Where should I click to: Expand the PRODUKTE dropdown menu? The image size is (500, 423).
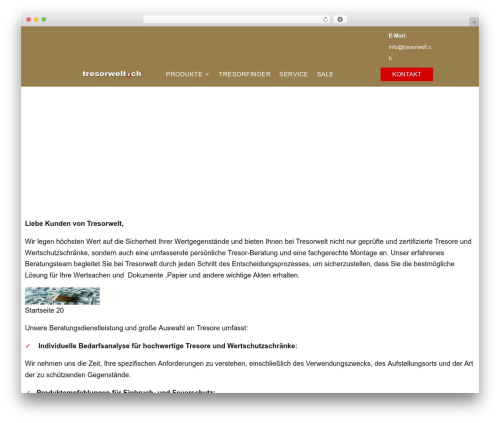(x=187, y=74)
